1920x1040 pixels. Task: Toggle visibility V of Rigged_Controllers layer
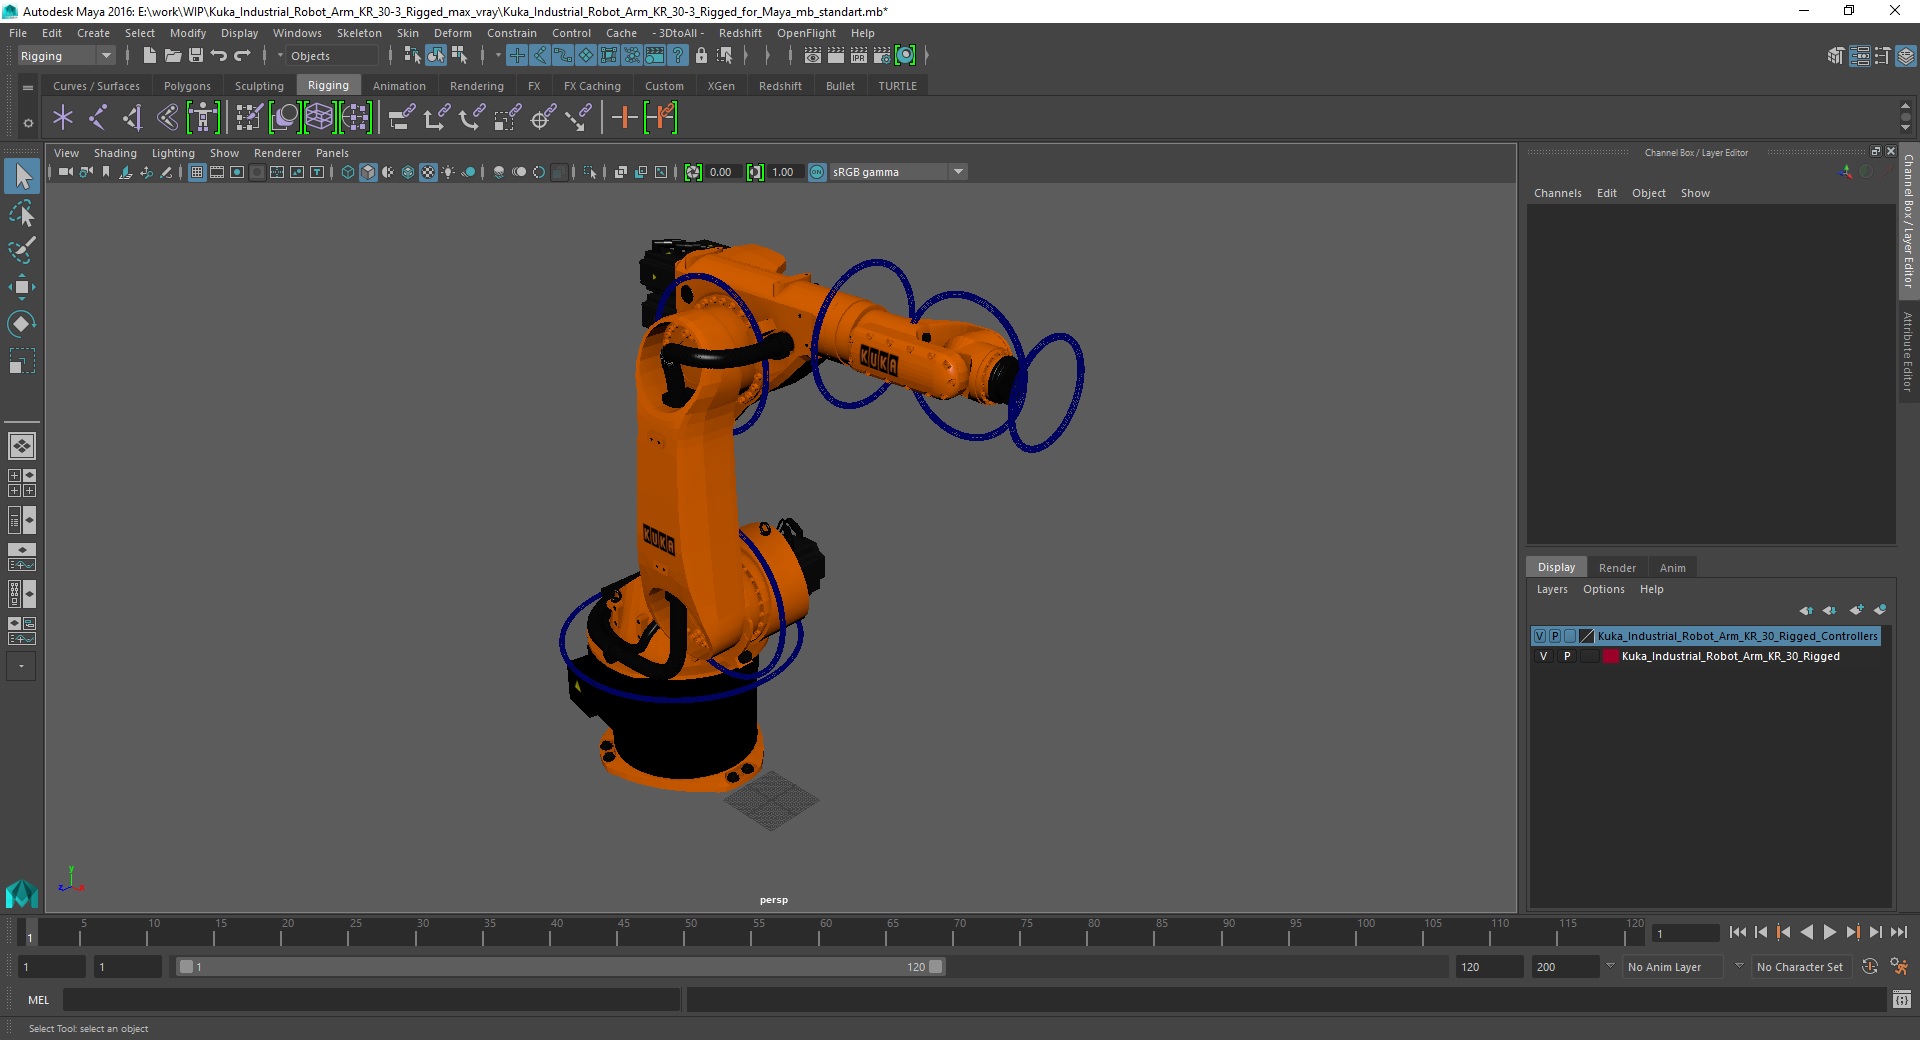coord(1540,636)
